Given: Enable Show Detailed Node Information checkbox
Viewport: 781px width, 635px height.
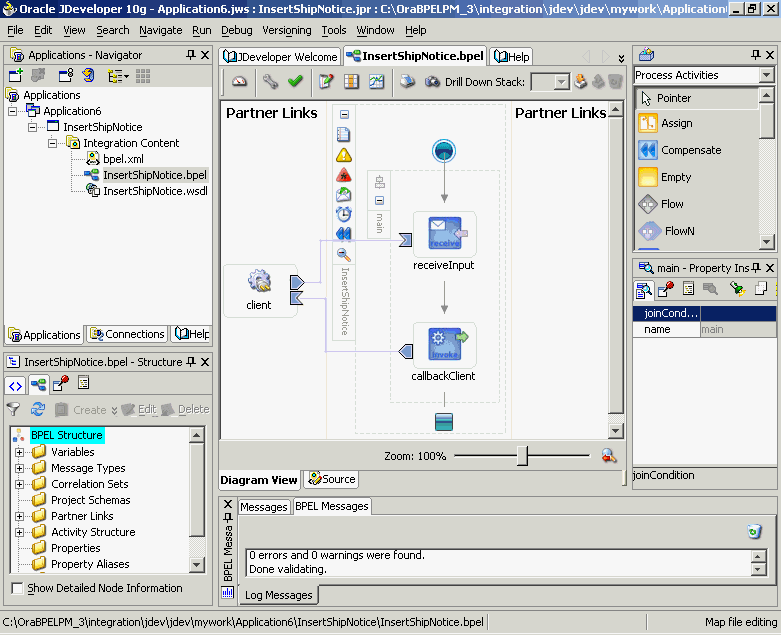Looking at the screenshot, I should click(17, 588).
